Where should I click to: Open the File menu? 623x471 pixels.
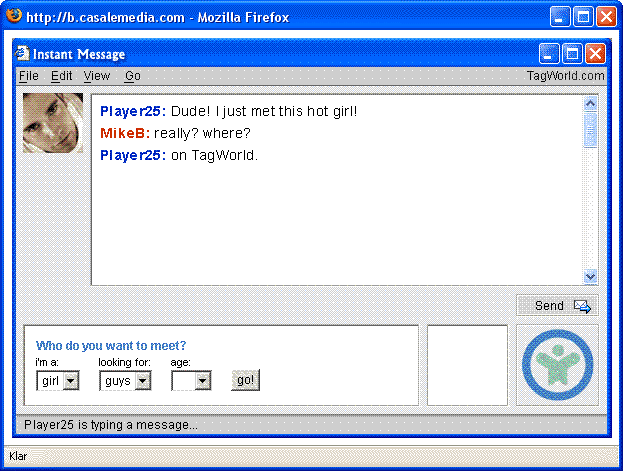[29, 76]
